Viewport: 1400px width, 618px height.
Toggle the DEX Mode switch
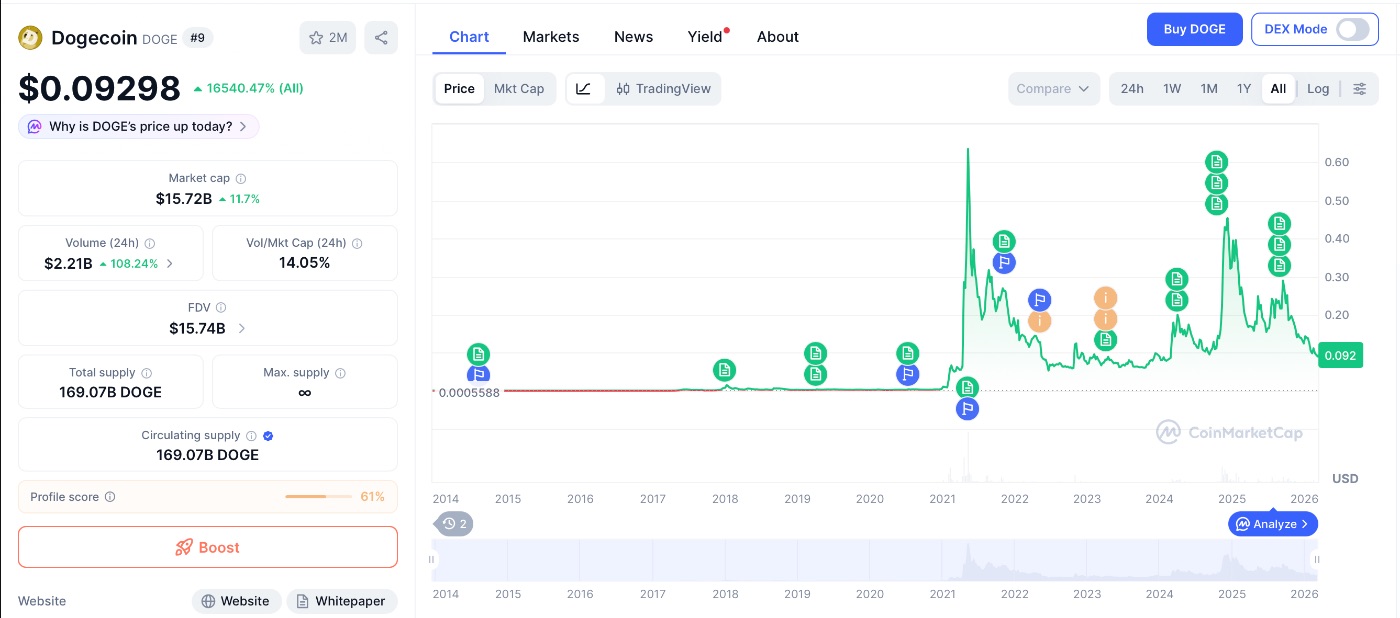pos(1352,29)
